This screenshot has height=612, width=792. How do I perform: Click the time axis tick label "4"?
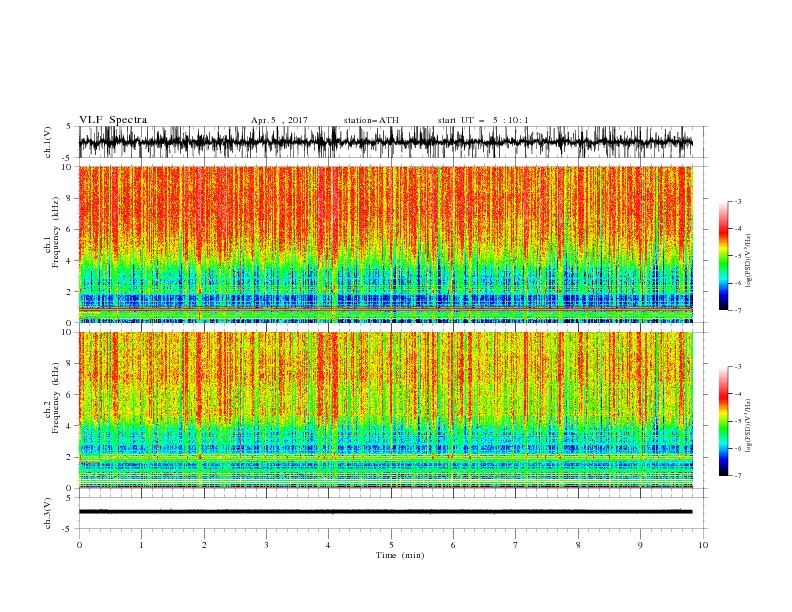click(328, 545)
